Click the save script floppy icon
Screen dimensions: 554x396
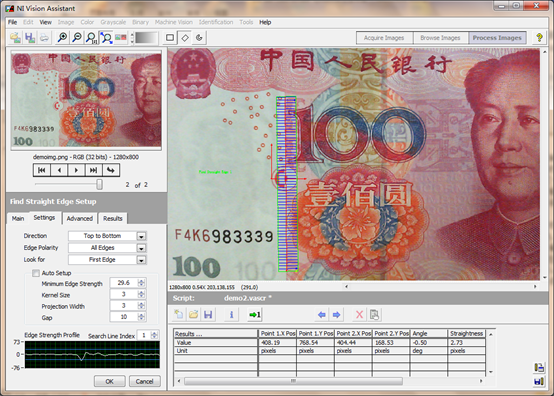coord(208,314)
